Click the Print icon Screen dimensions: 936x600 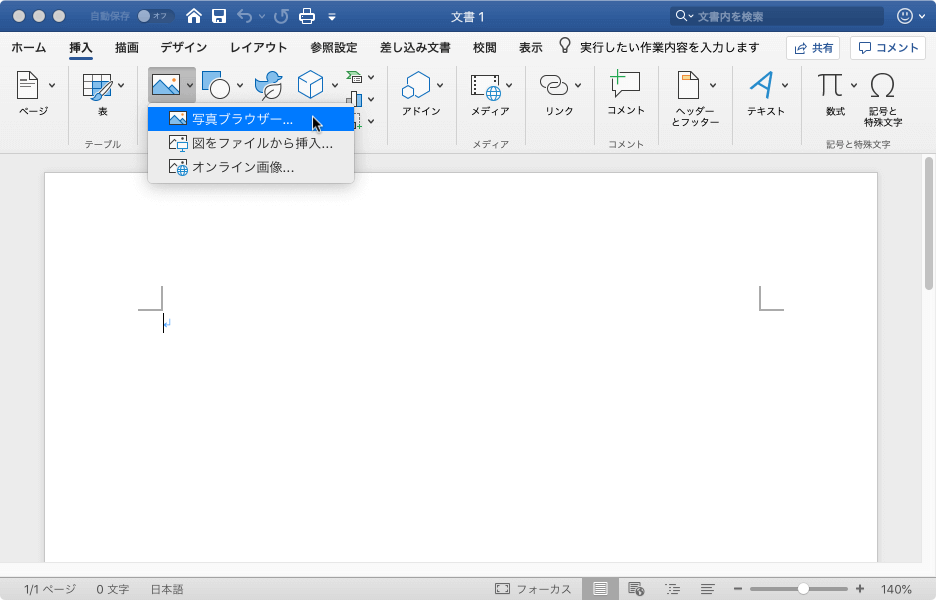pos(307,16)
